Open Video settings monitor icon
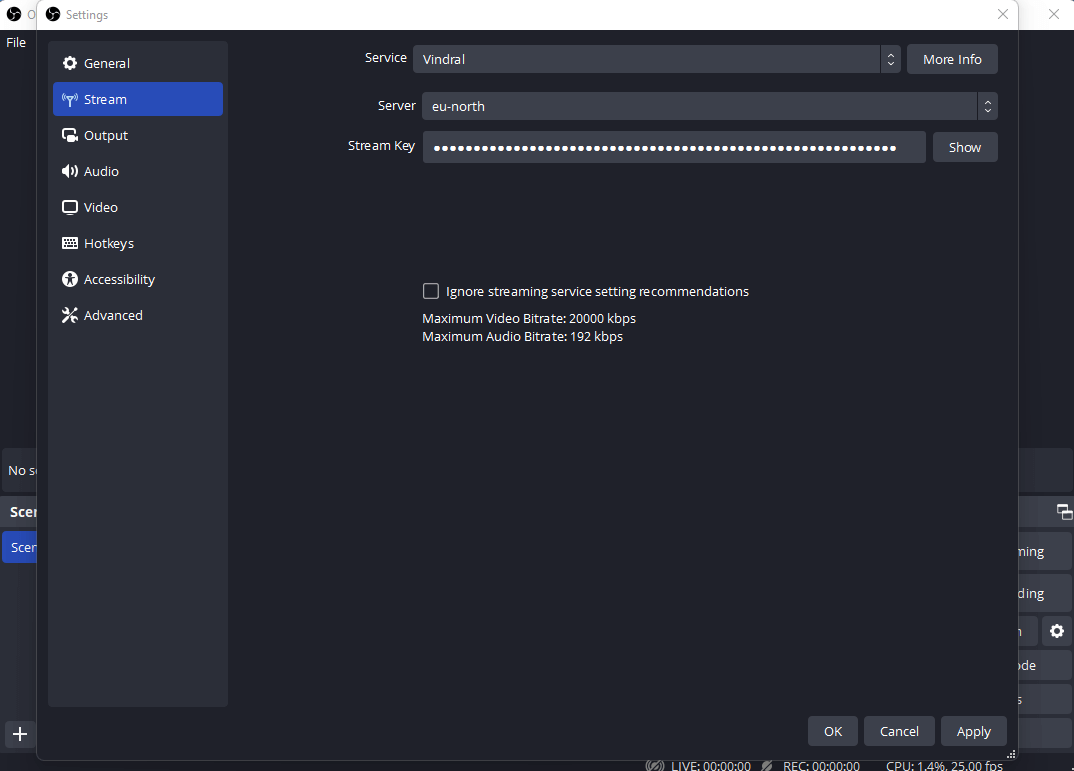The height and width of the screenshot is (771, 1074). 69,207
